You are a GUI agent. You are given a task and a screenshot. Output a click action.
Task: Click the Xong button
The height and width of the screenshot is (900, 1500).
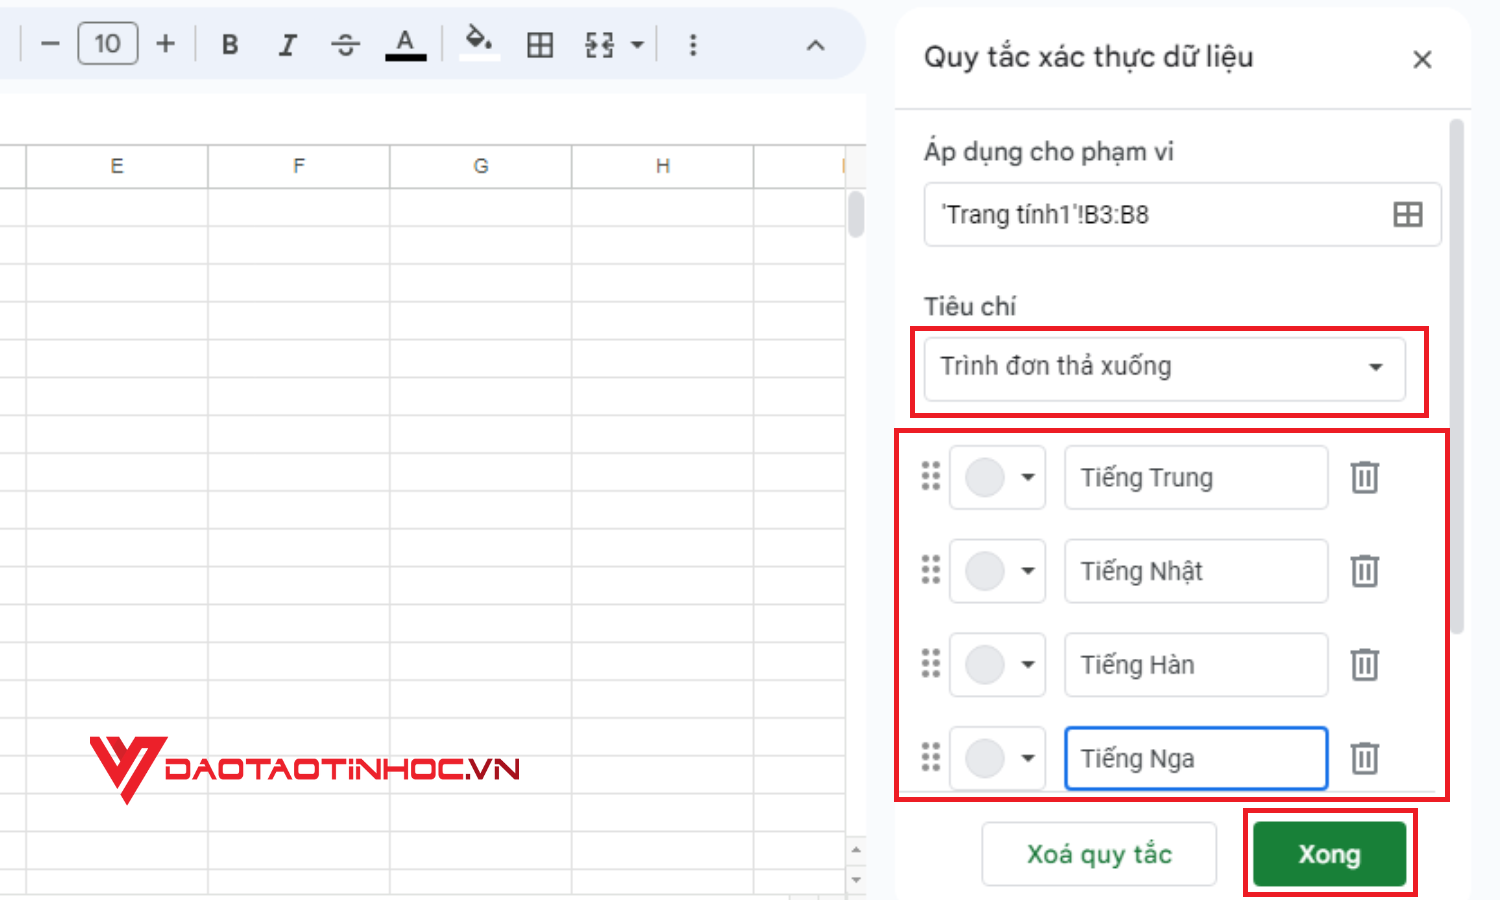[1330, 854]
